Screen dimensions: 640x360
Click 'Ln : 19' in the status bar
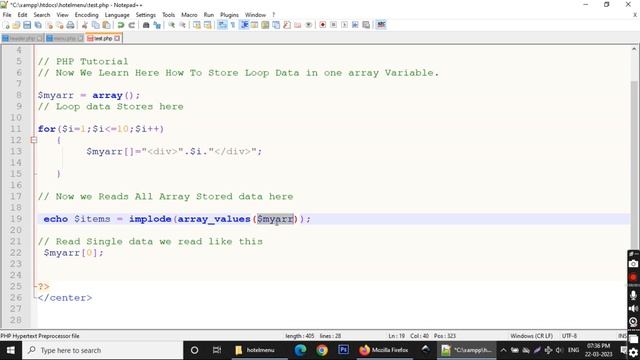396,336
